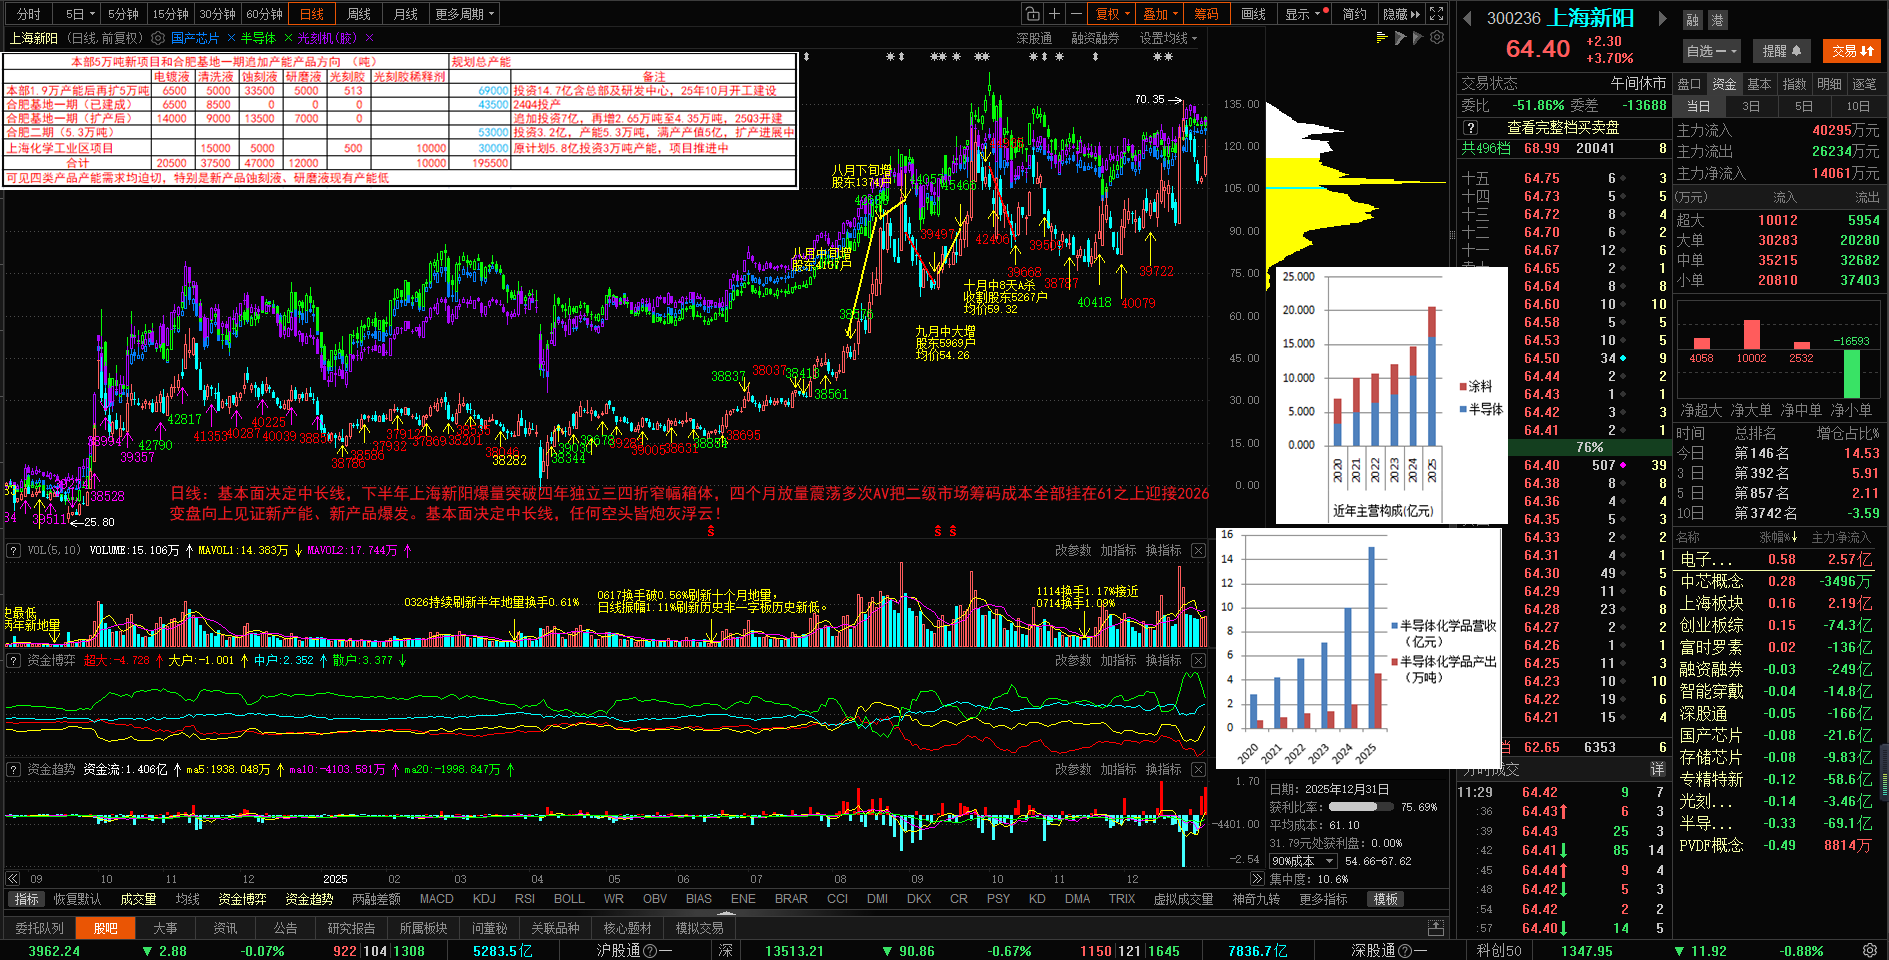Screen dimensions: 1889x960
Task: Zoom in chart with plus icon
Action: 1055,14
